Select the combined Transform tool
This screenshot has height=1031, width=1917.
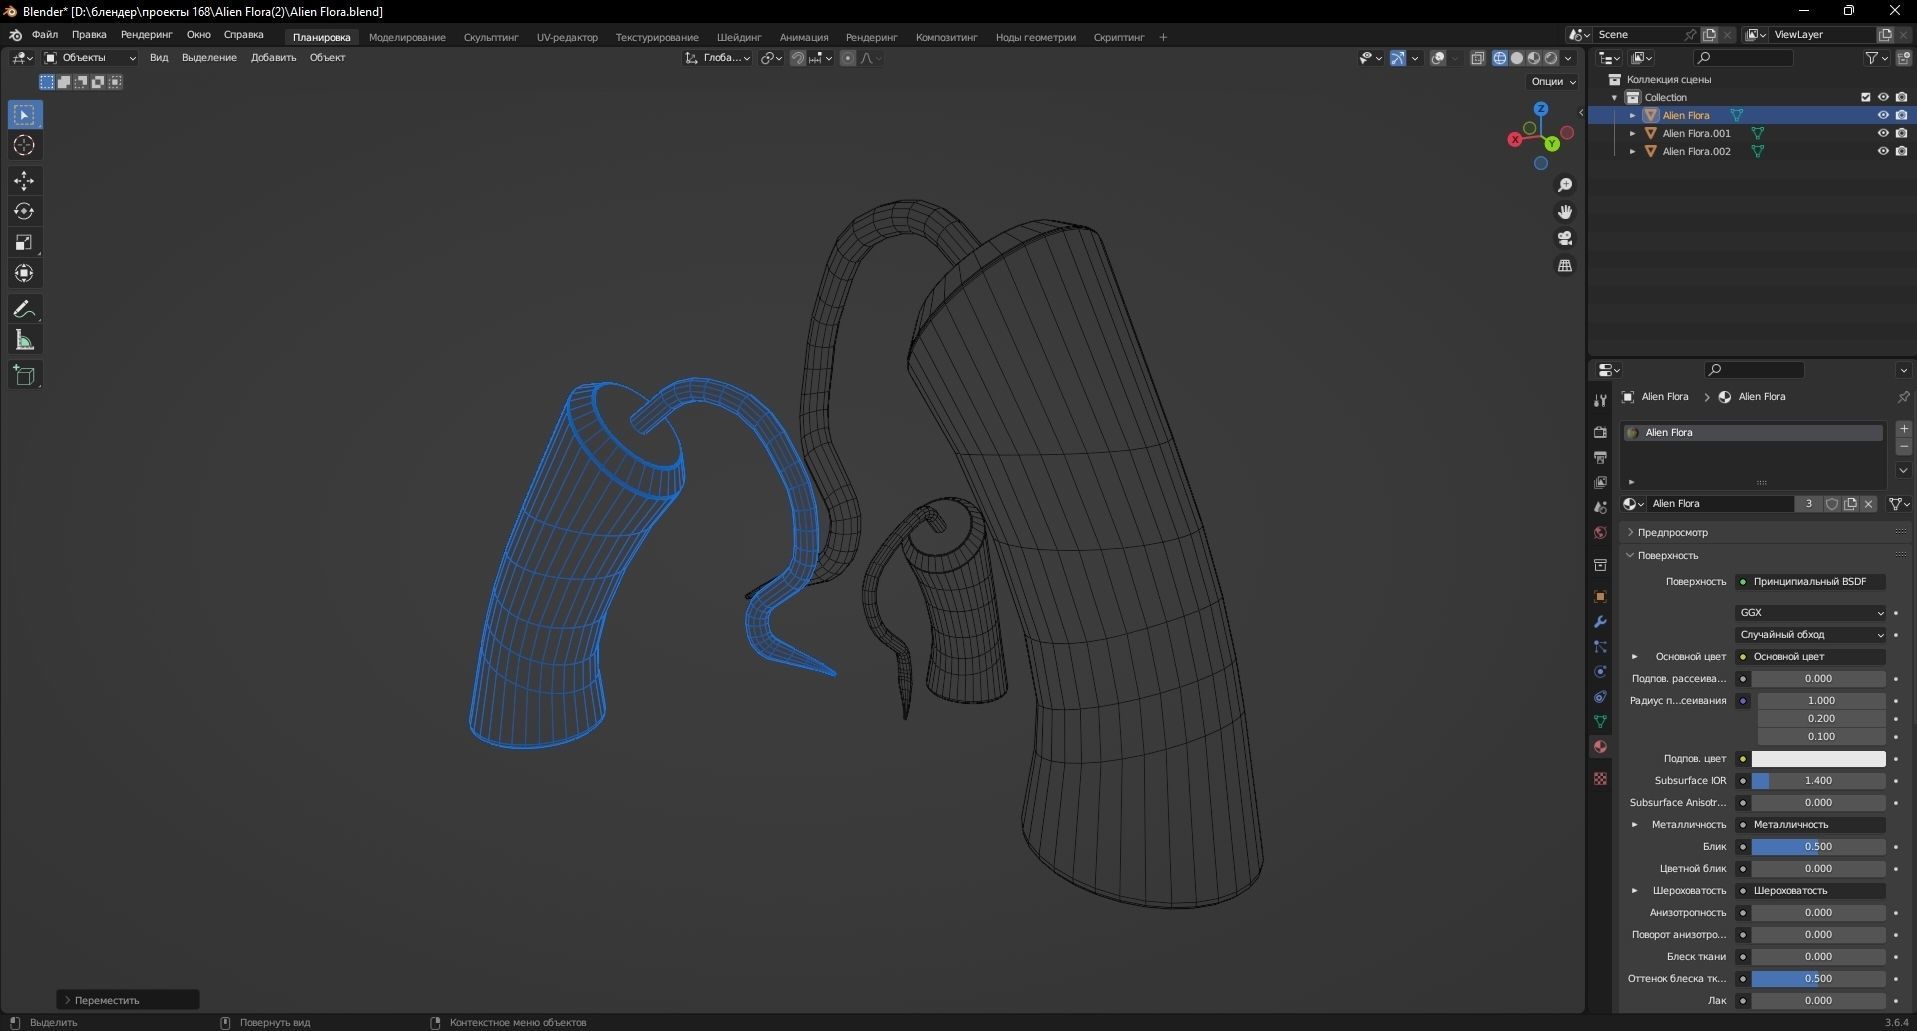[24, 274]
